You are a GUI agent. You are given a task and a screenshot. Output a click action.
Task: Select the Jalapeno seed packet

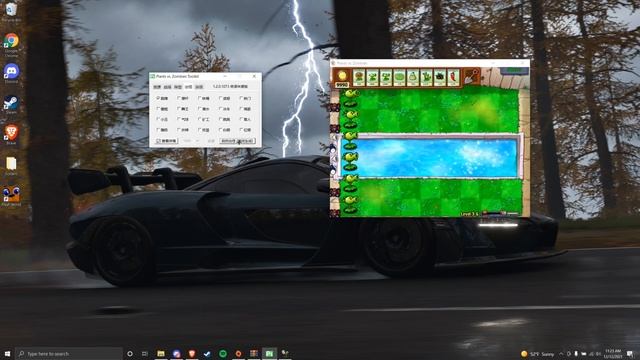point(453,77)
